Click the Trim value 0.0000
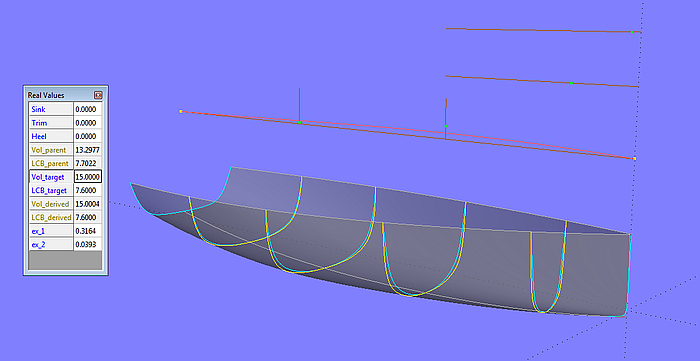Viewport: 700px width, 361px height. click(88, 123)
